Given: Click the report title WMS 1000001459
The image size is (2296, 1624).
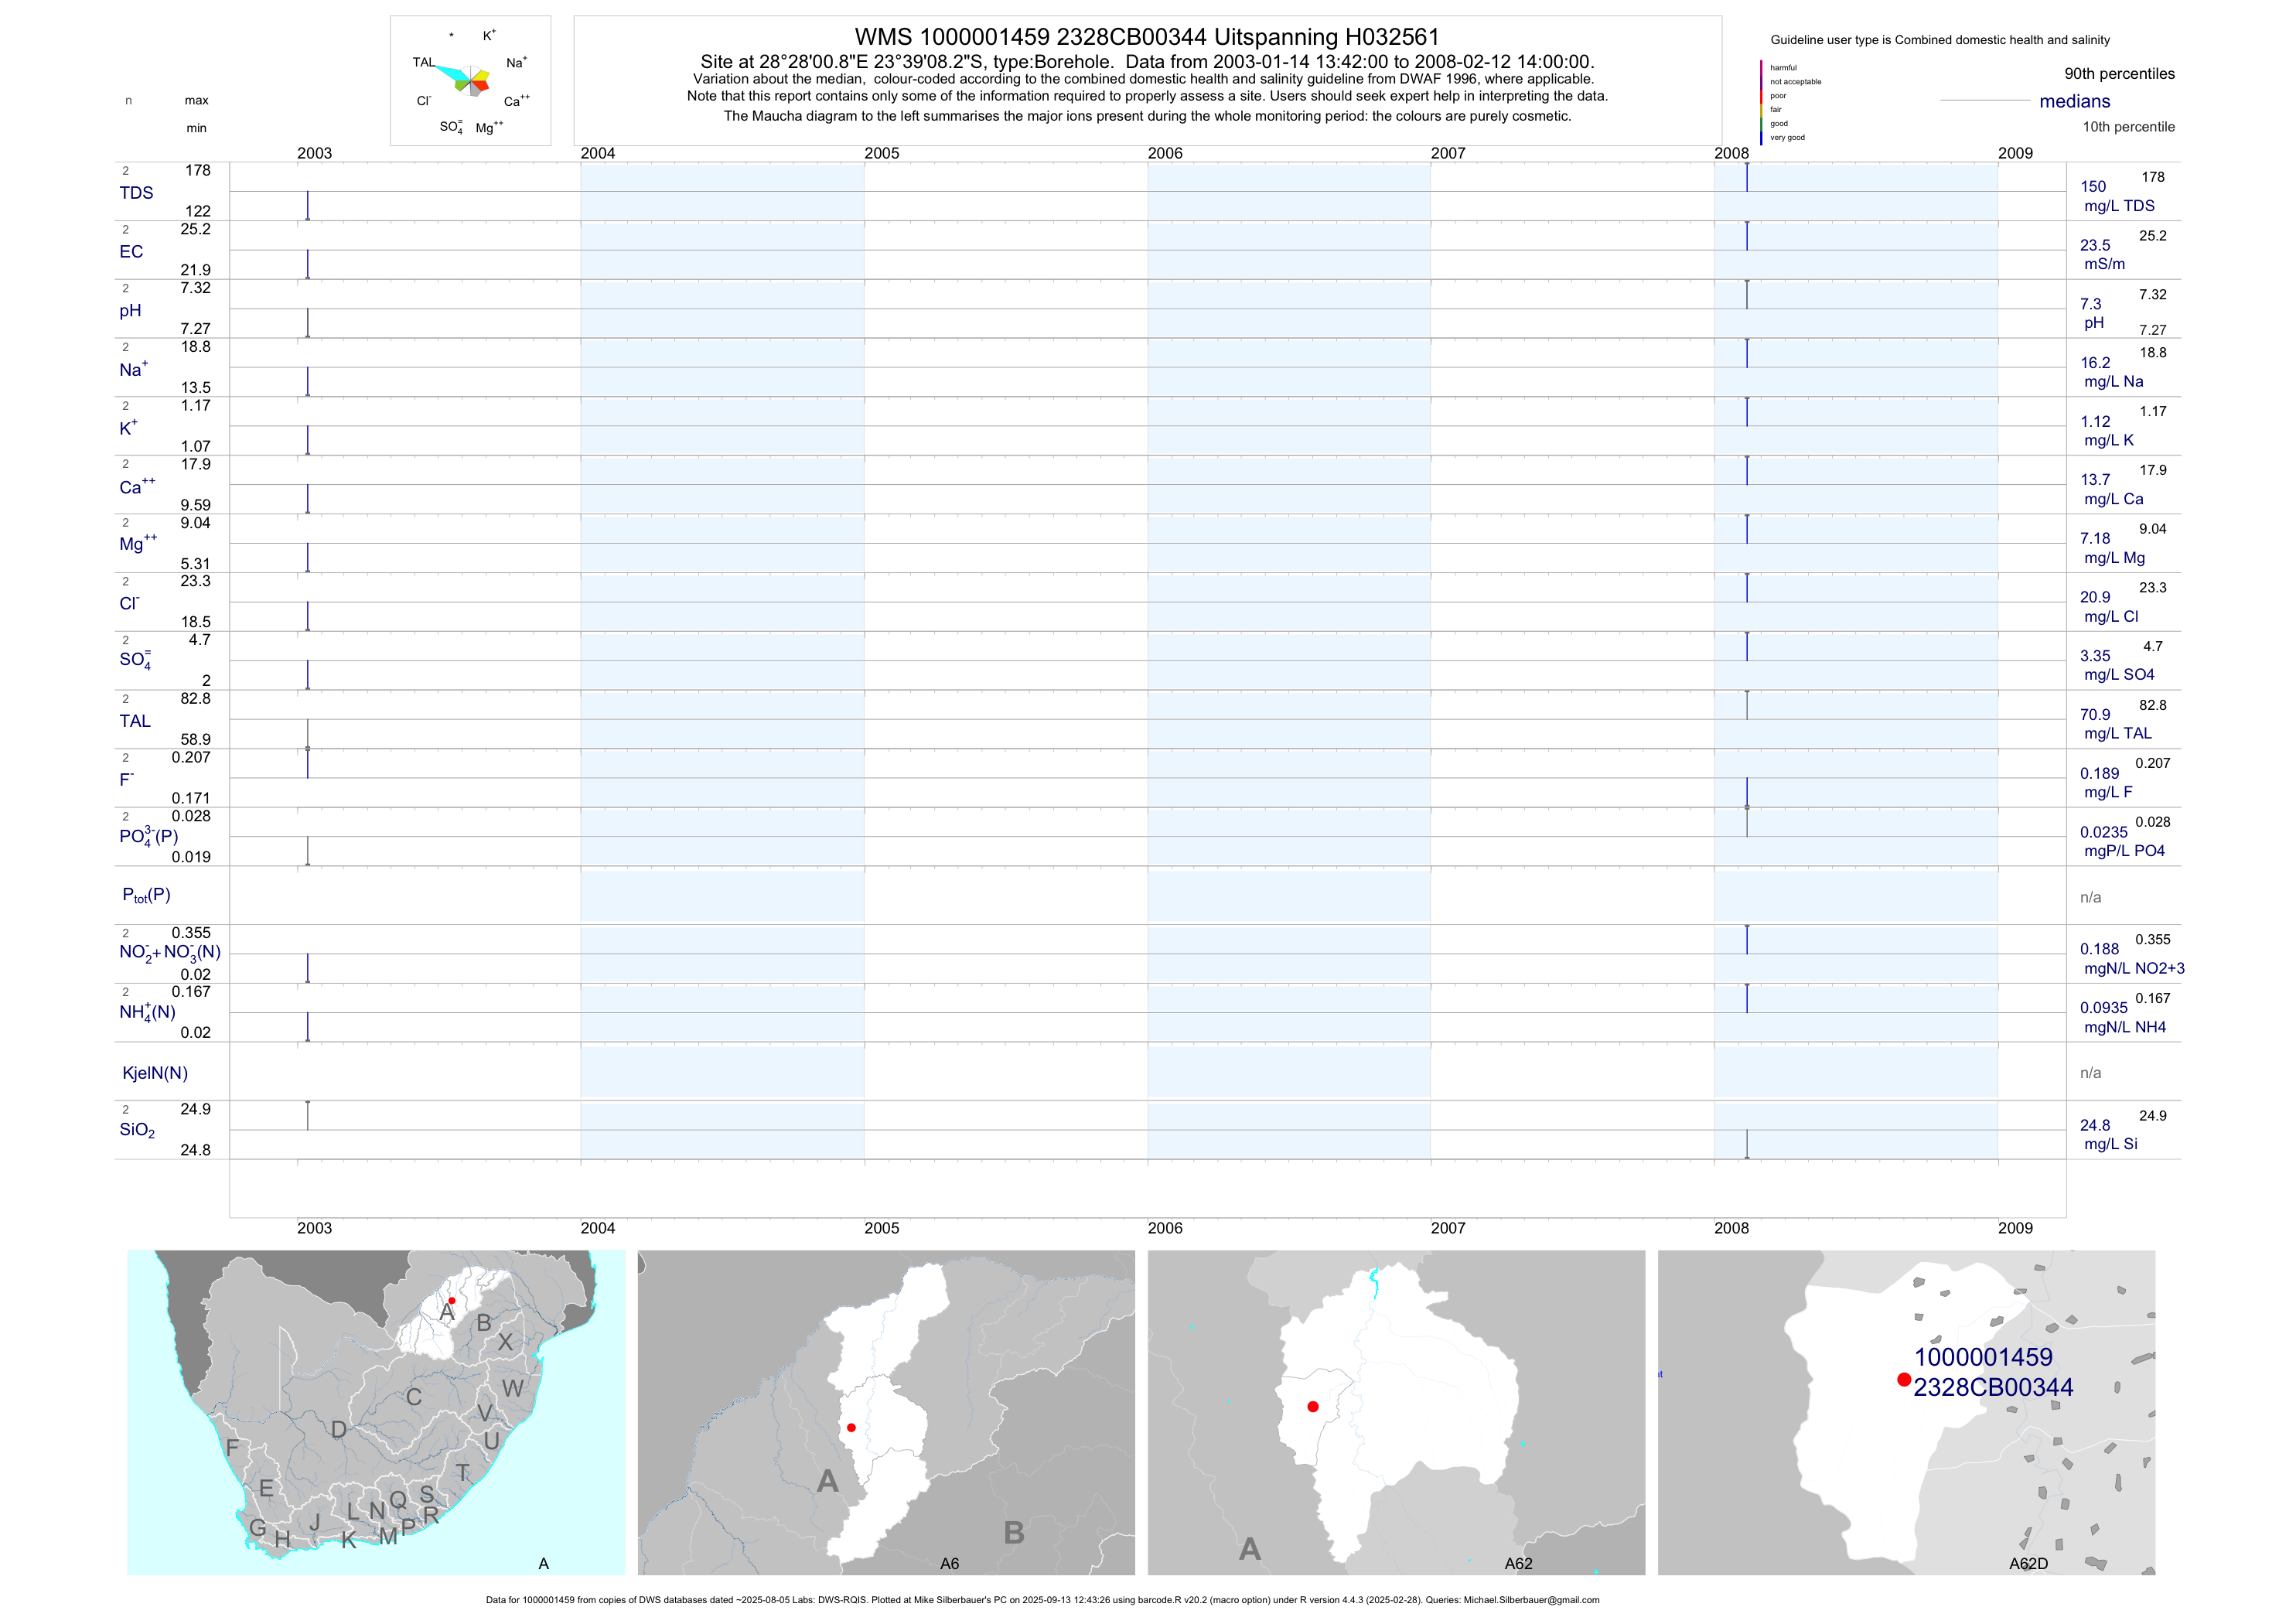Looking at the screenshot, I should pos(1146,37).
